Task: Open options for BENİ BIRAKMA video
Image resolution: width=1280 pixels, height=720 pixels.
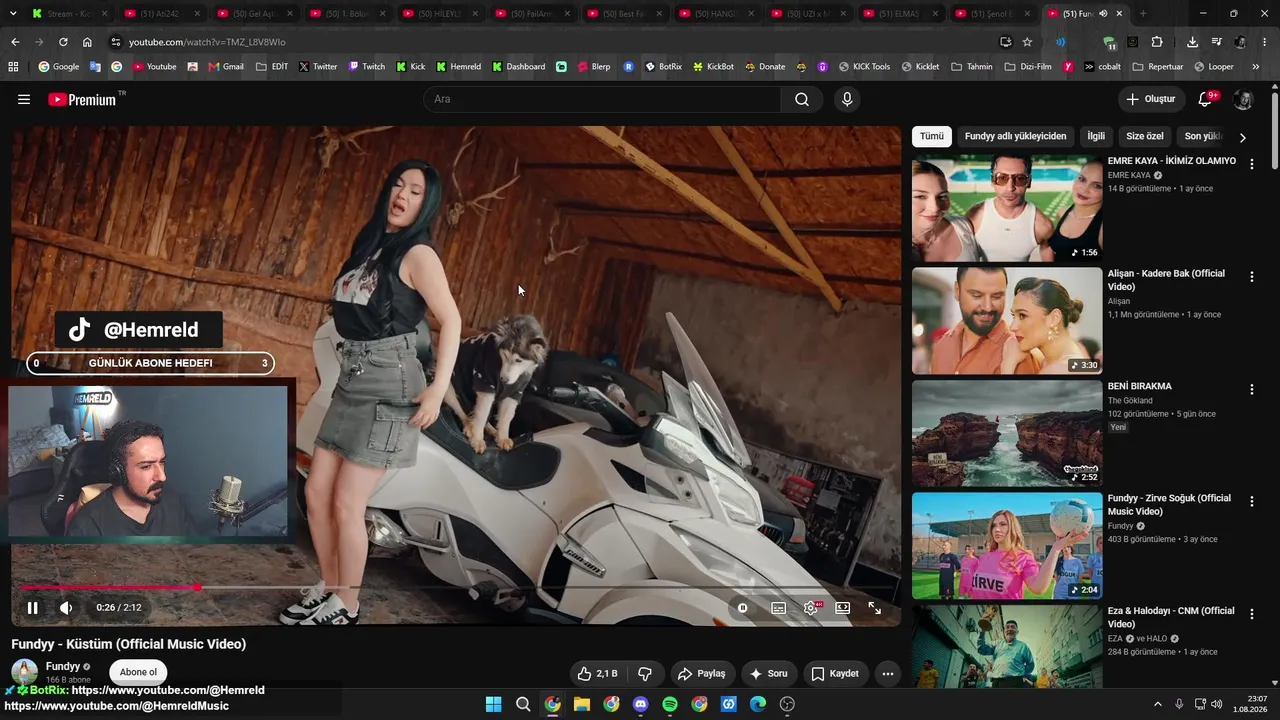Action: (x=1251, y=389)
